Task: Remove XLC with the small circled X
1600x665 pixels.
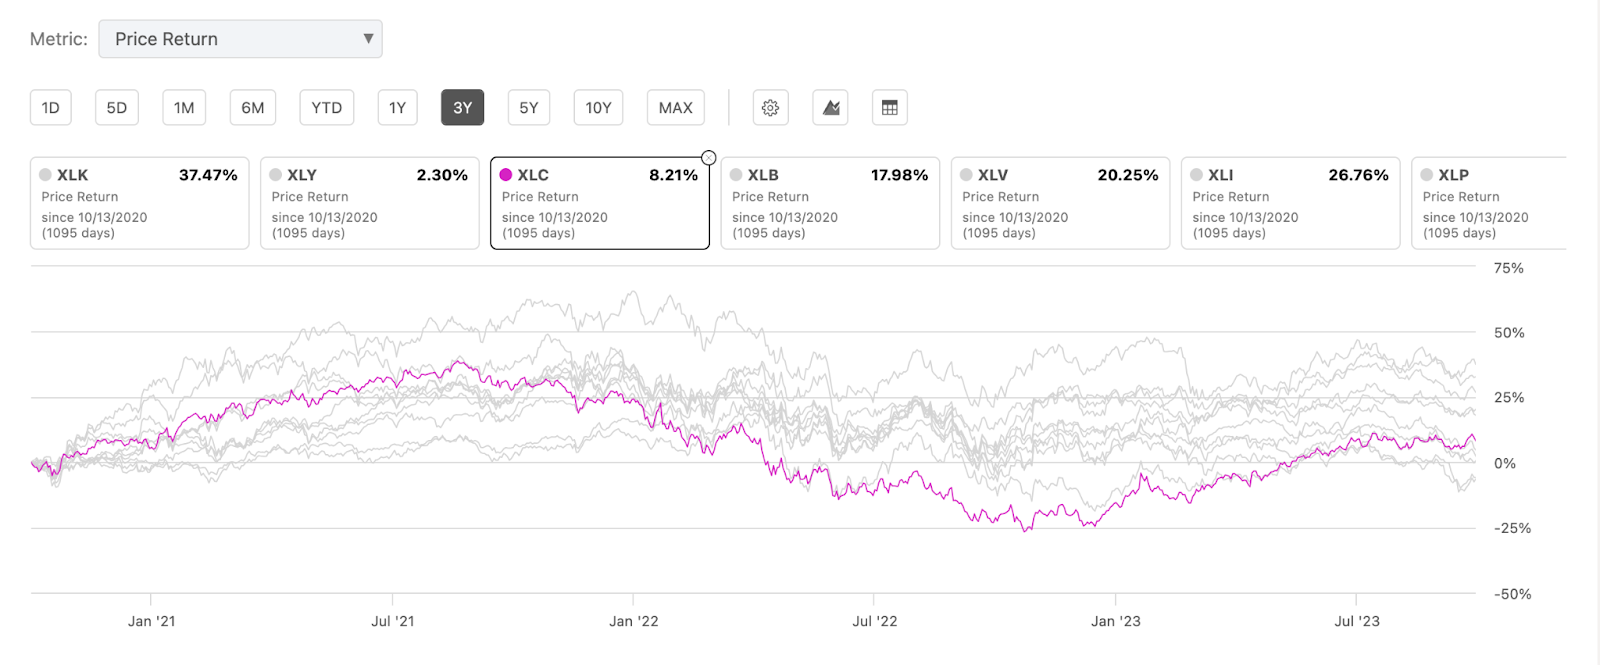Action: click(x=708, y=158)
